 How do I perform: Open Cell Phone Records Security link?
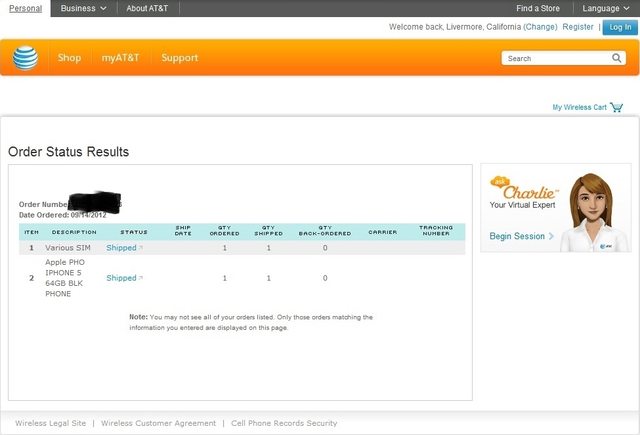click(x=284, y=423)
